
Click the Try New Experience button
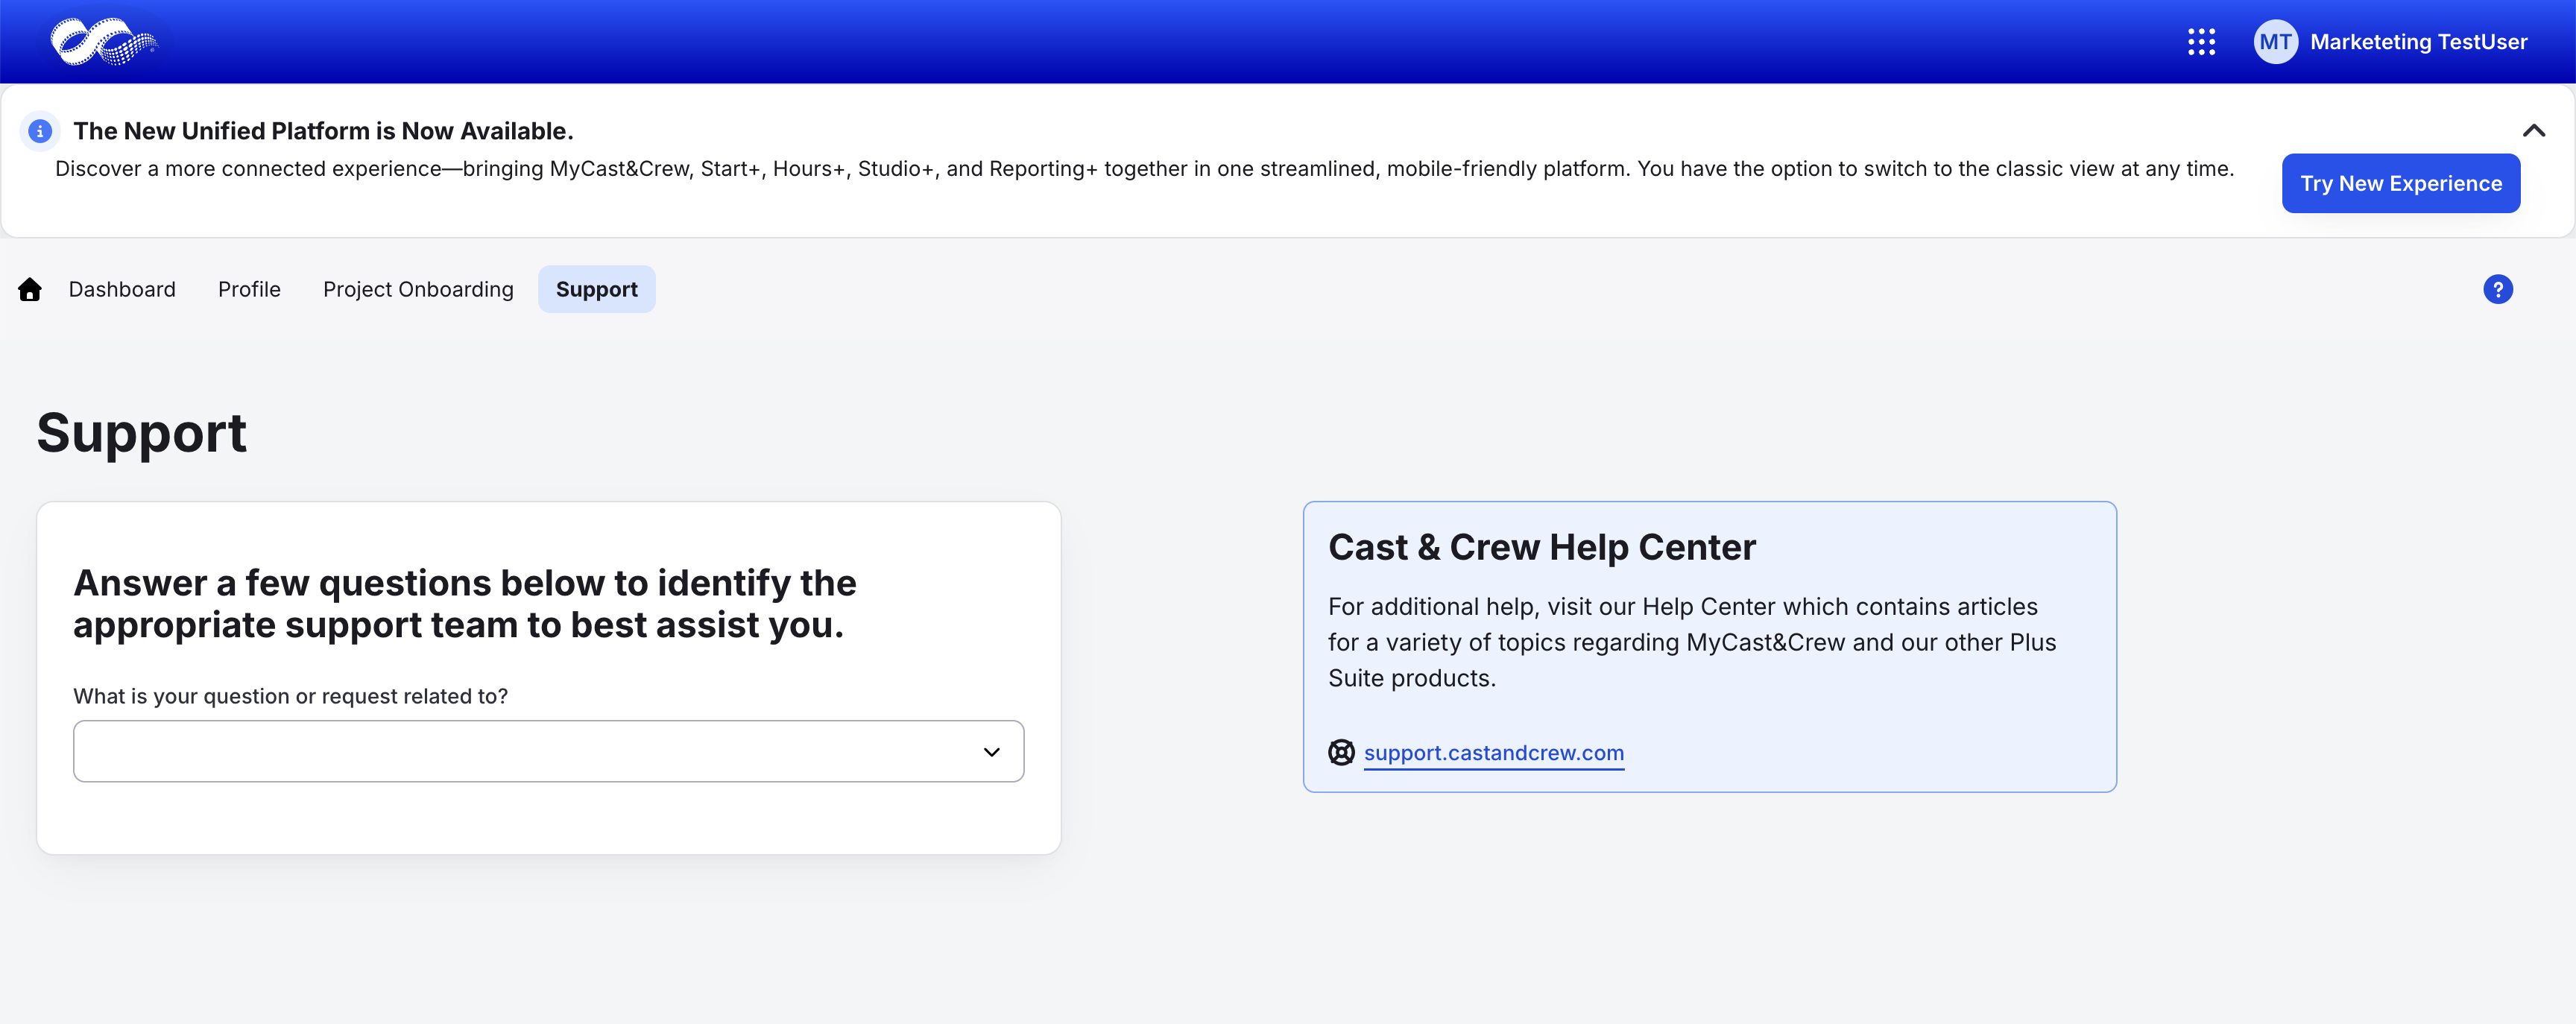pyautogui.click(x=2400, y=183)
